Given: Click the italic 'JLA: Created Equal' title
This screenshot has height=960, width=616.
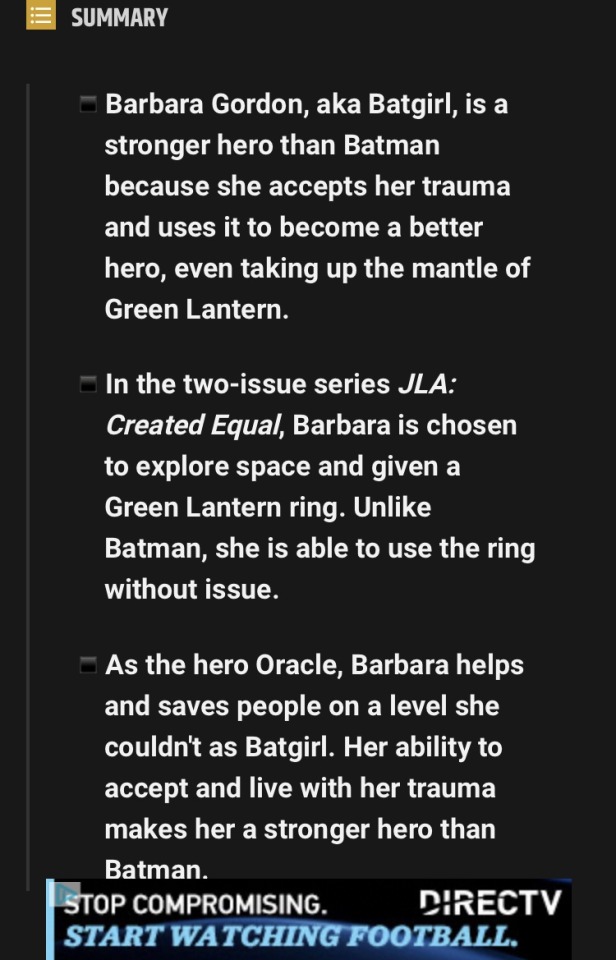Looking at the screenshot, I should 190,425.
